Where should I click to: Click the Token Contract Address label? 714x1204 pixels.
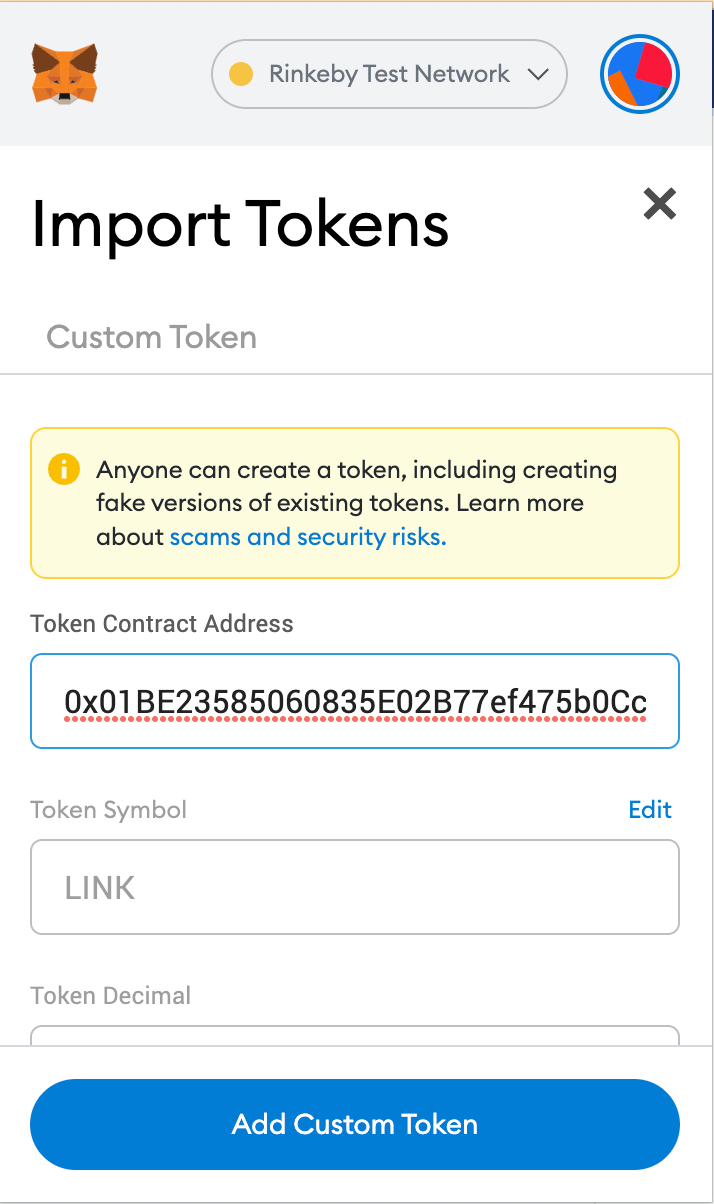point(162,624)
